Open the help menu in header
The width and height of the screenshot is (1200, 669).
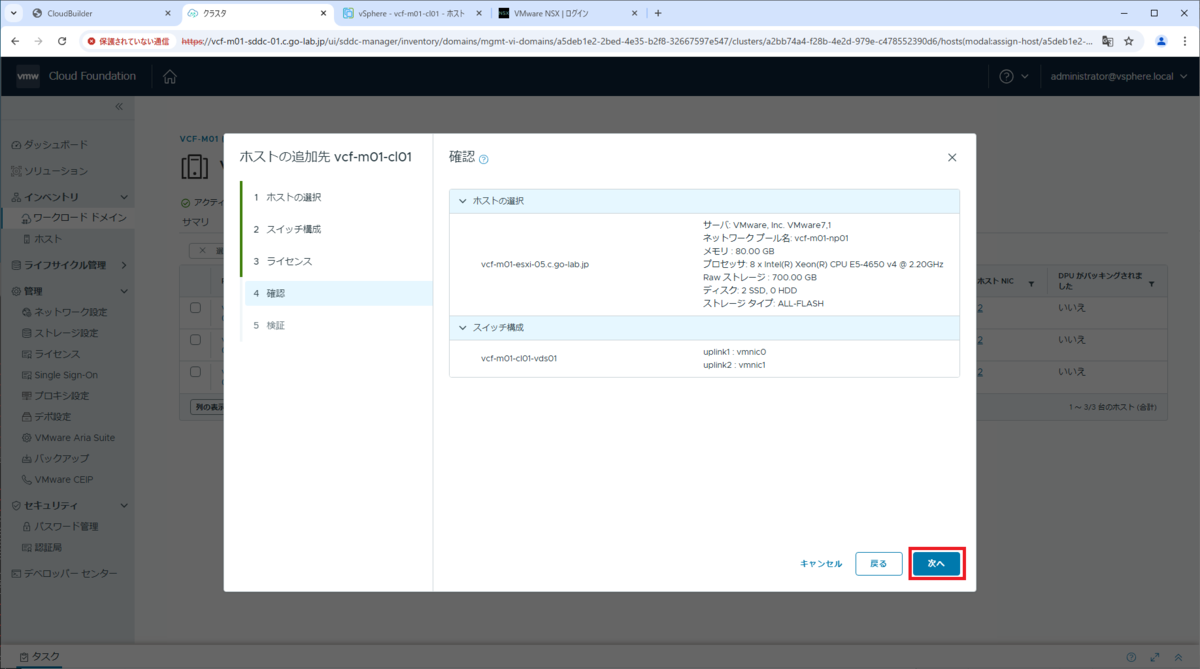(x=1014, y=76)
